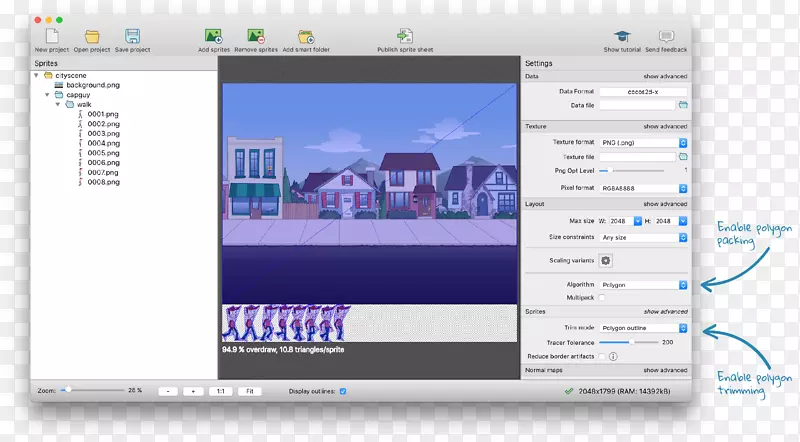Screen dimensions: 800x442
Task: Publish the sprite sheet
Action: (405, 37)
